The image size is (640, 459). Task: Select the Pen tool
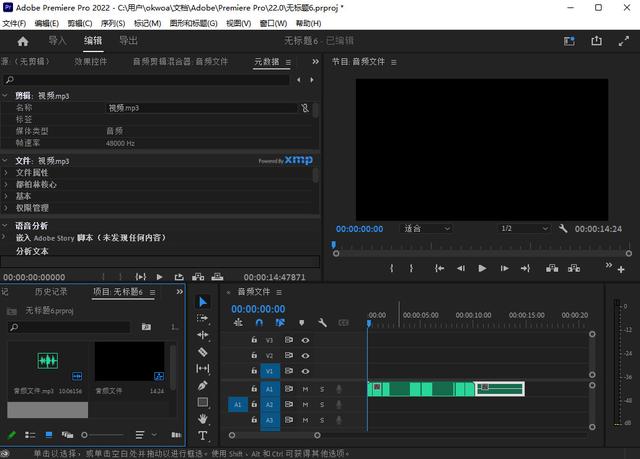[x=202, y=385]
